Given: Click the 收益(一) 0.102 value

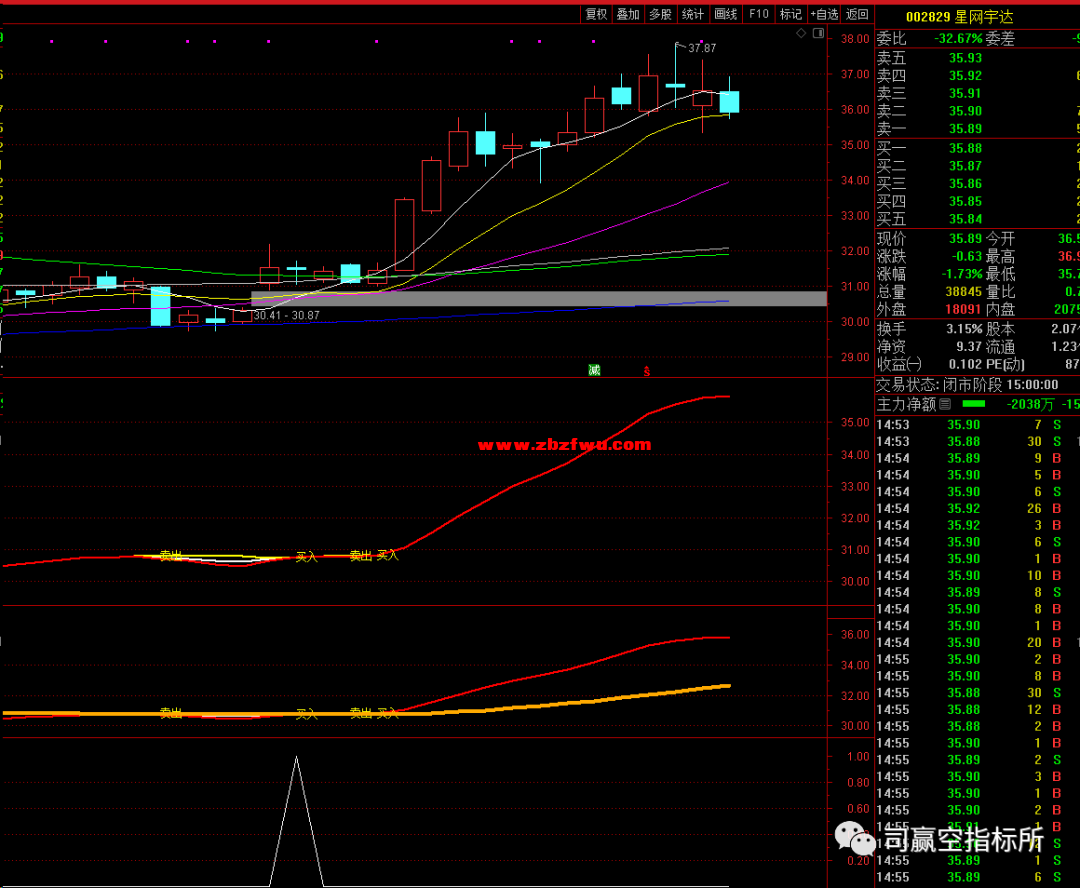Looking at the screenshot, I should (965, 364).
